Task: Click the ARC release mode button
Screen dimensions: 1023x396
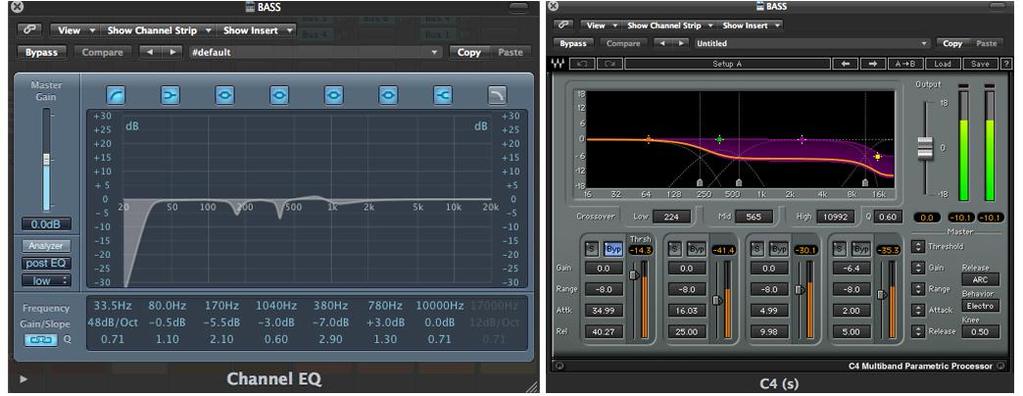Action: click(x=980, y=279)
